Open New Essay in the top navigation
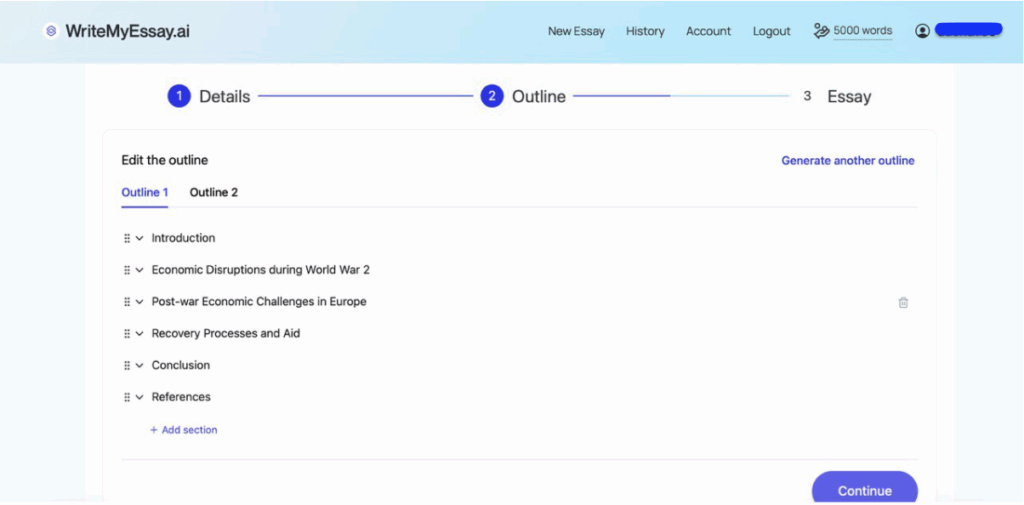This screenshot has height=505, width=1024. [x=576, y=31]
